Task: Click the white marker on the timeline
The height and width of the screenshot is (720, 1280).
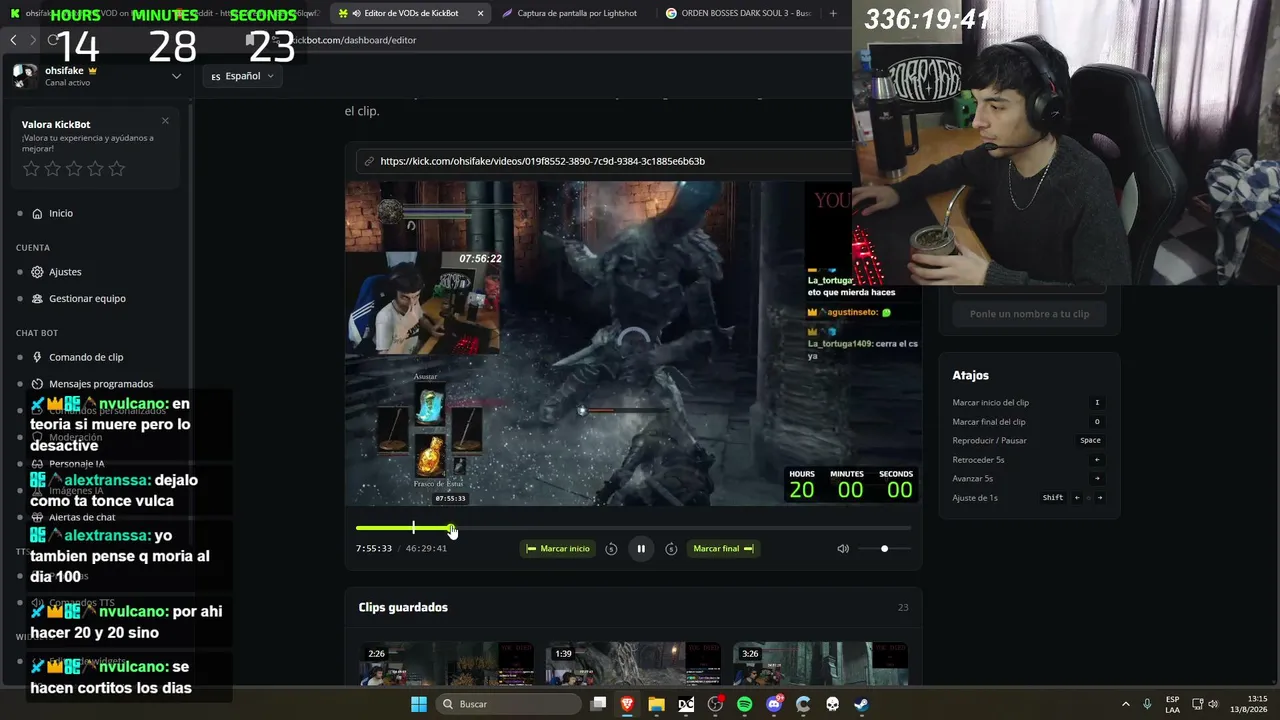Action: point(413,528)
